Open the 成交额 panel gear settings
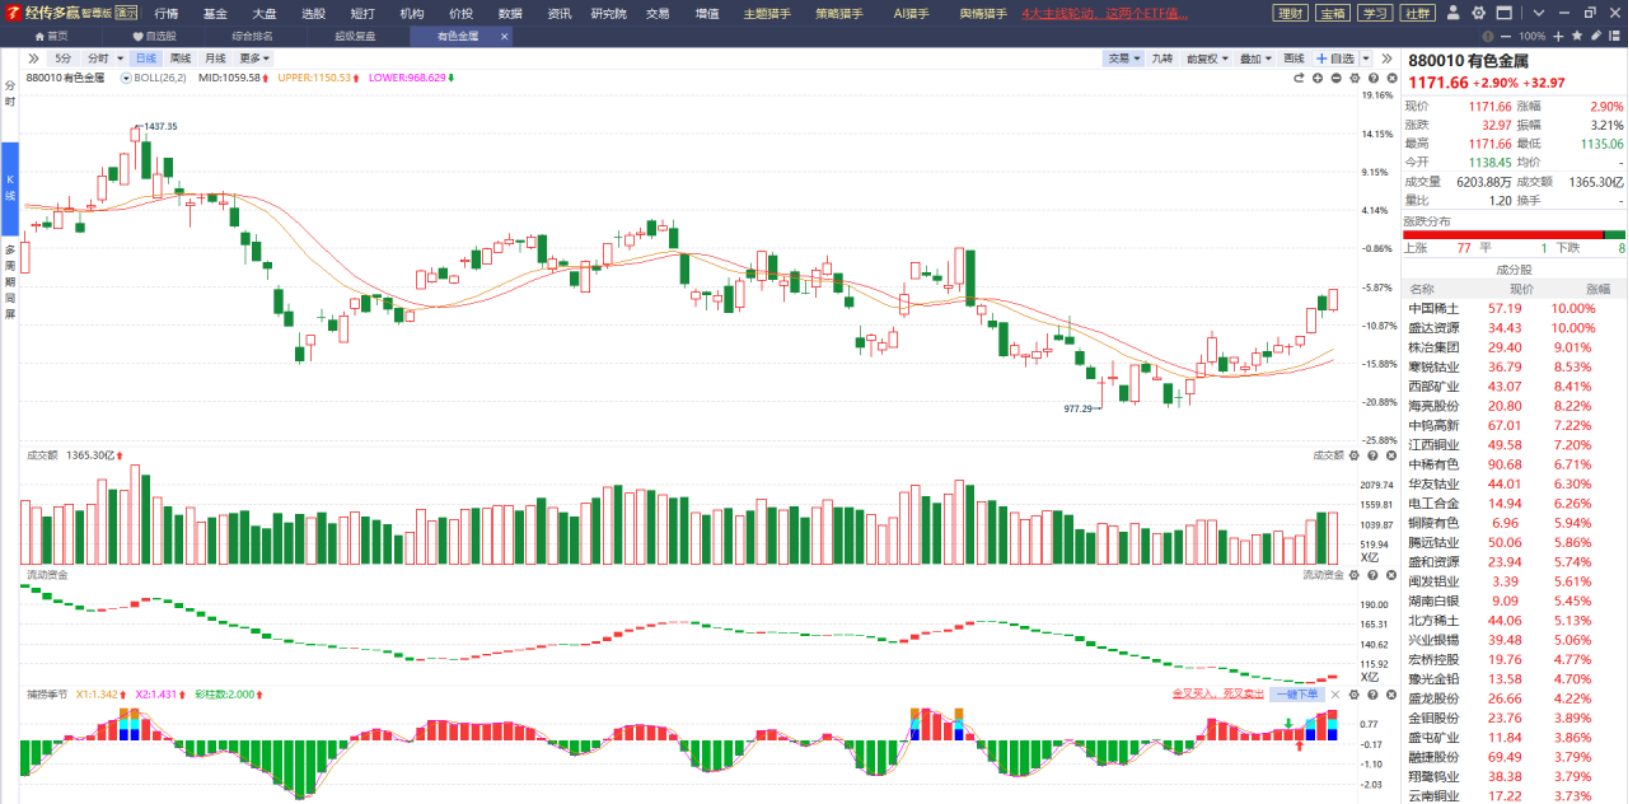Screen dimensions: 1629x804 pos(1354,455)
